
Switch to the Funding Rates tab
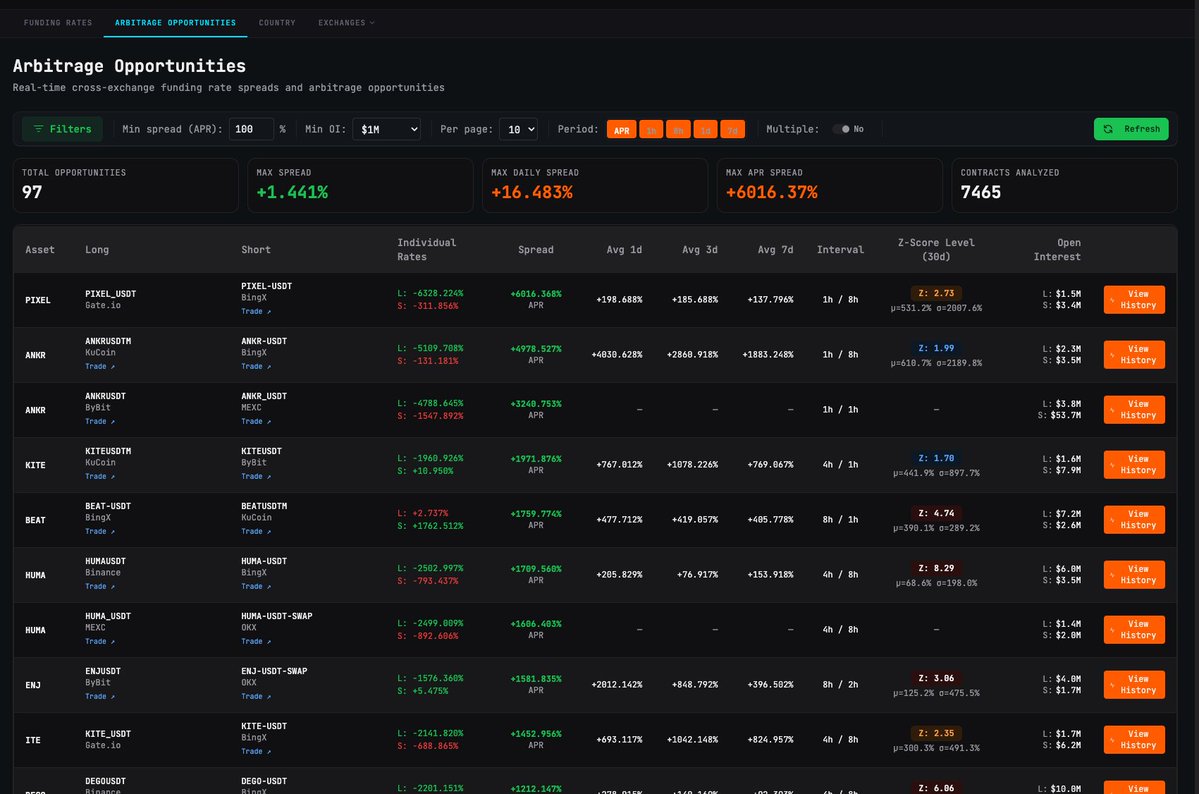coord(58,23)
